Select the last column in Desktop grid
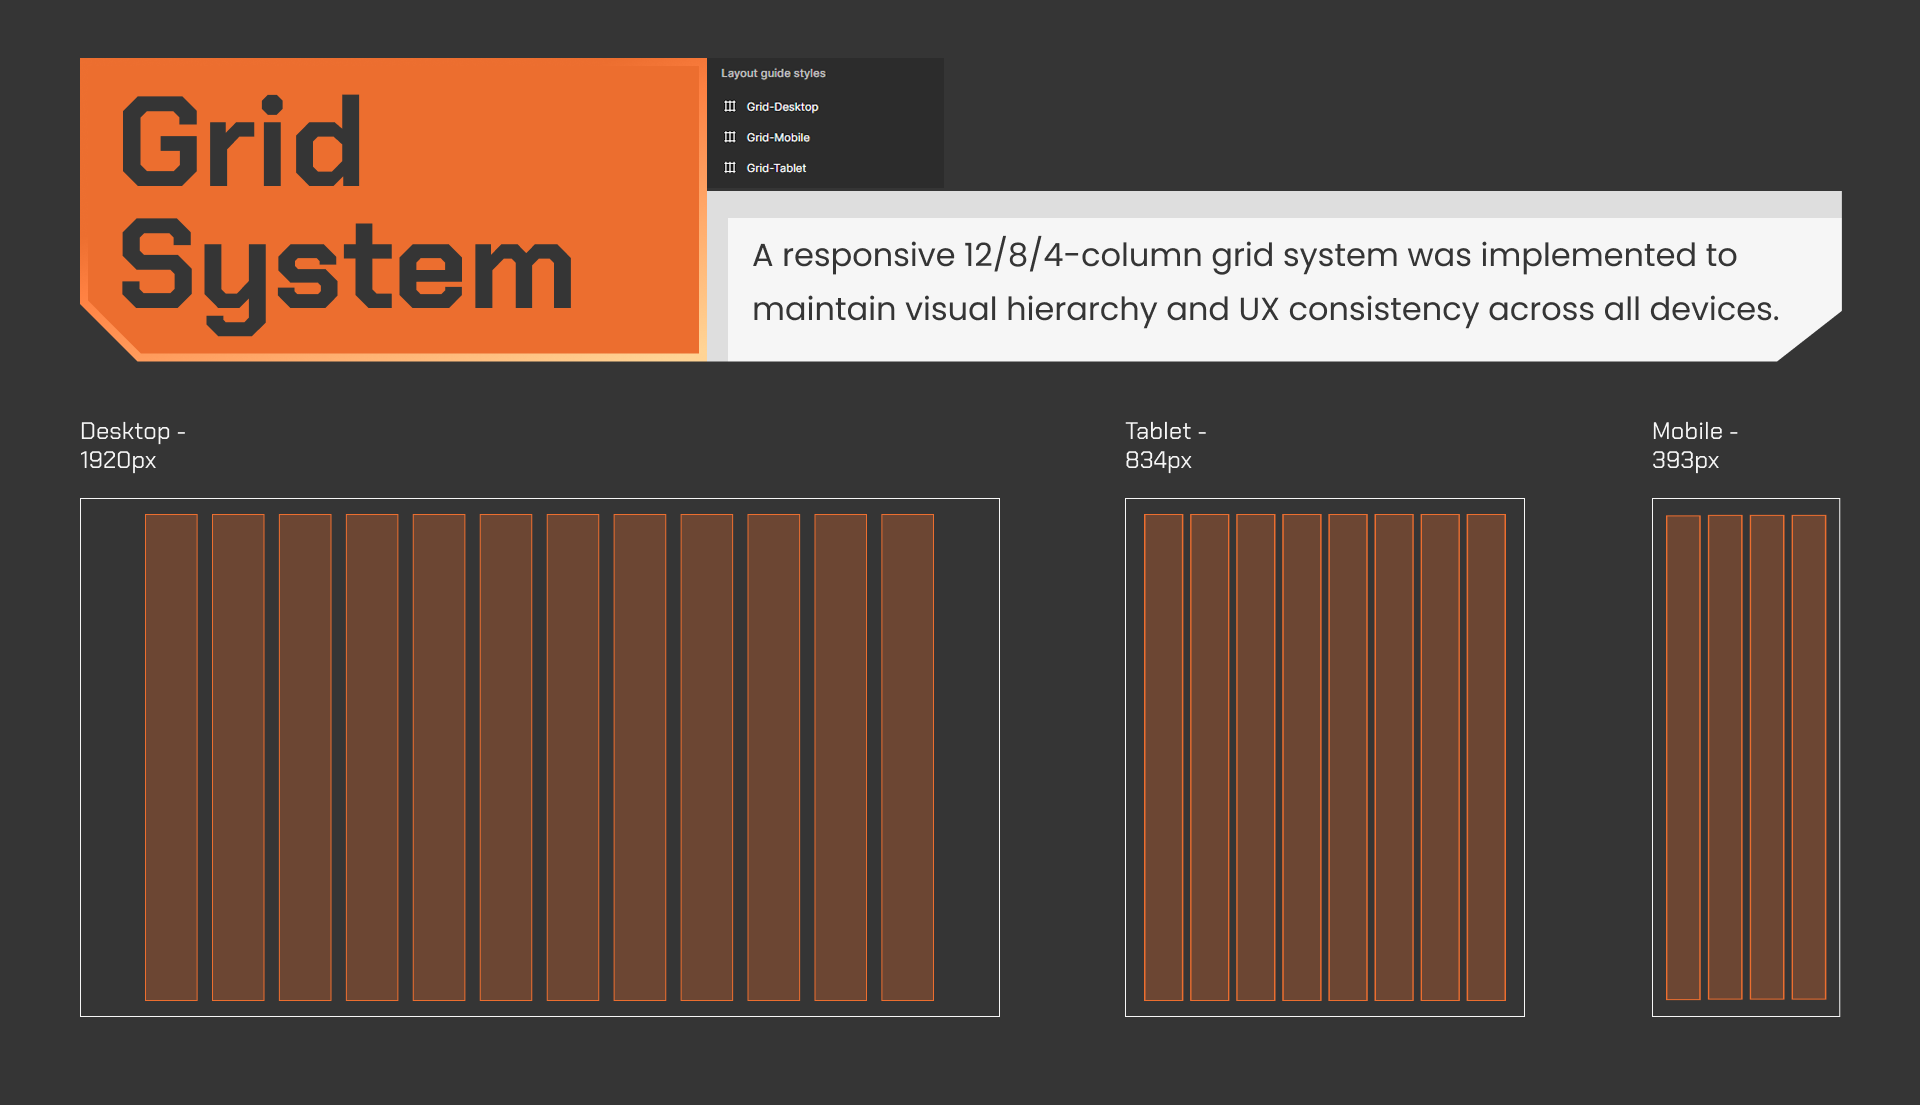Screen dimensions: 1920x1105 pos(907,757)
